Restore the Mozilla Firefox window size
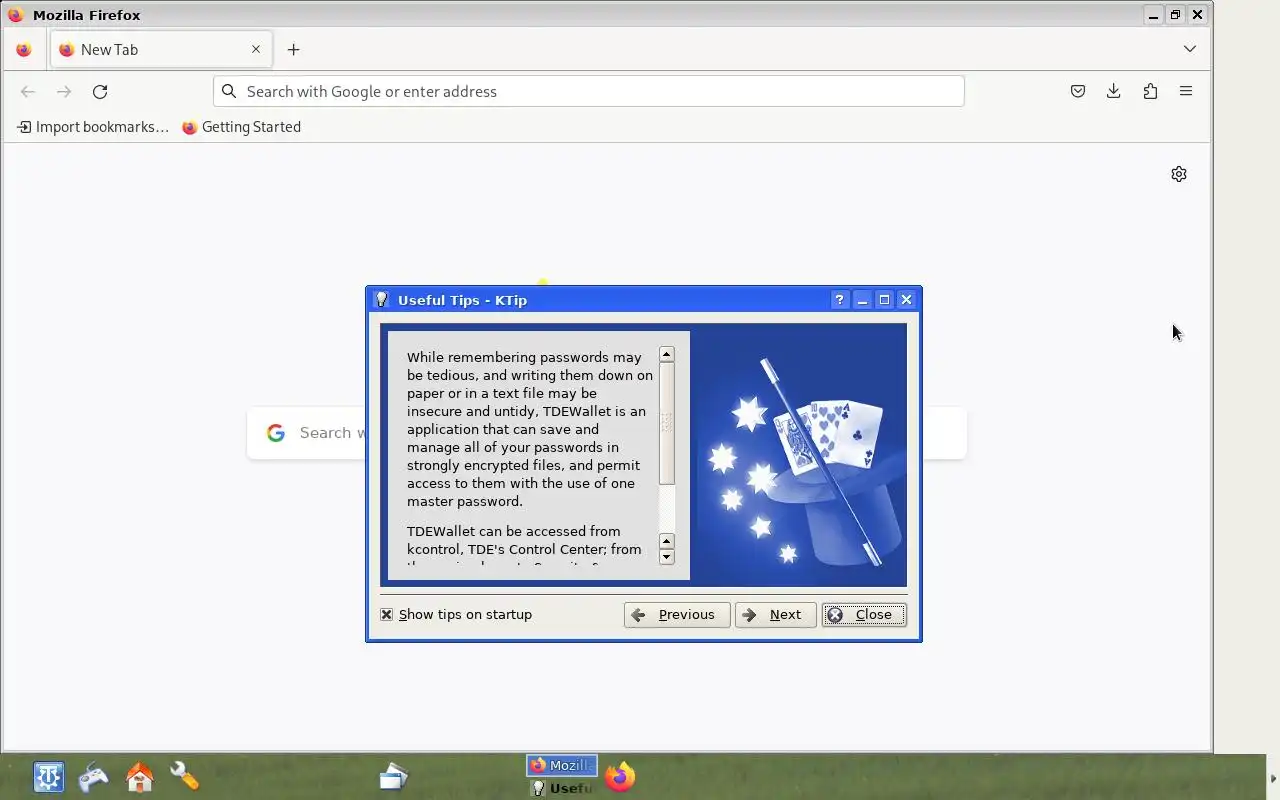Viewport: 1280px width, 800px height. tap(1175, 15)
